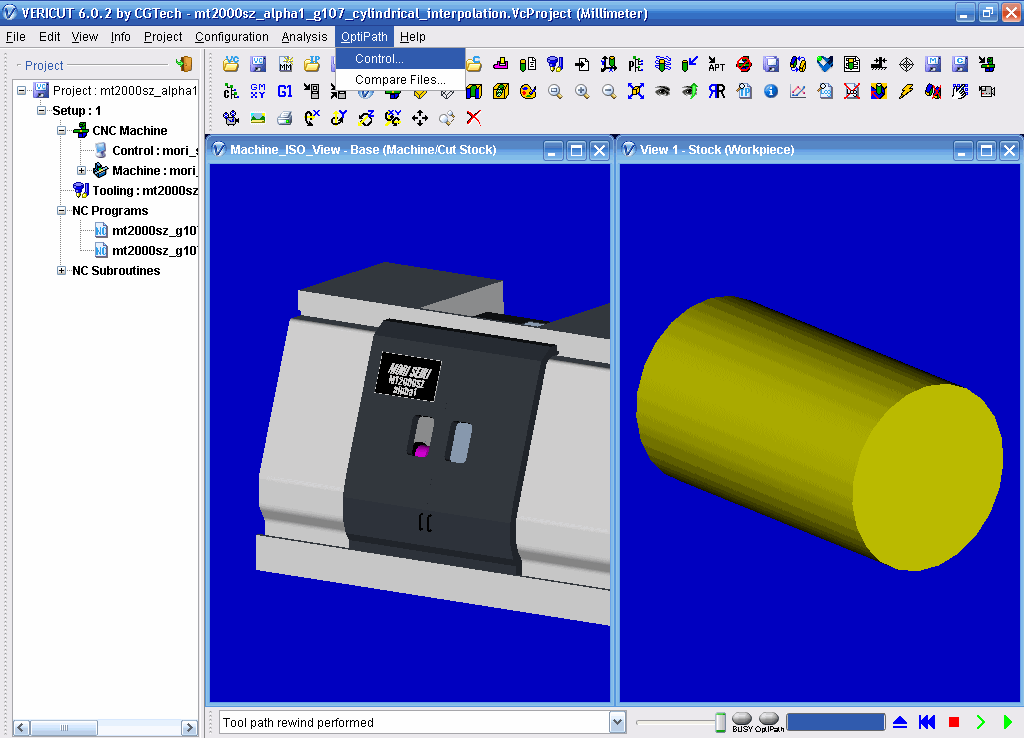The width and height of the screenshot is (1024, 738).
Task: Choose Compare Files... in OptiPath menu
Action: click(400, 80)
